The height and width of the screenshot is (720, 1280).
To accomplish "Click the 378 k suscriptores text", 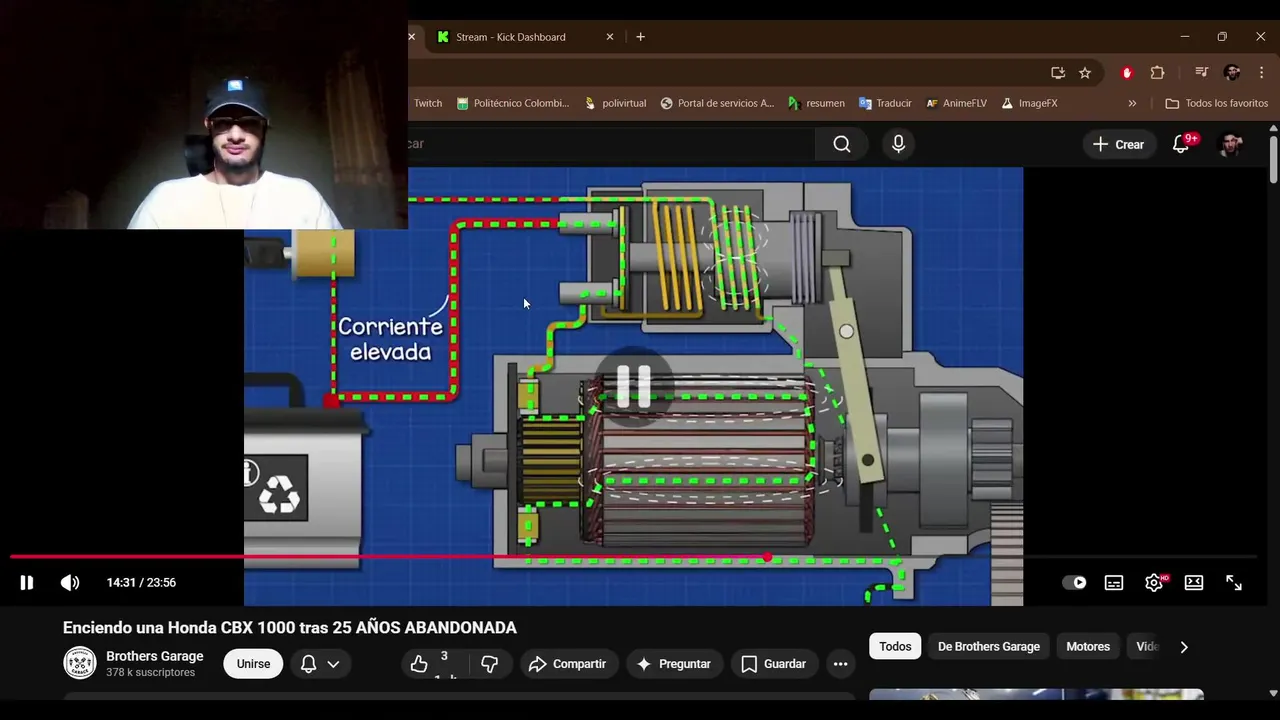I will pyautogui.click(x=150, y=673).
